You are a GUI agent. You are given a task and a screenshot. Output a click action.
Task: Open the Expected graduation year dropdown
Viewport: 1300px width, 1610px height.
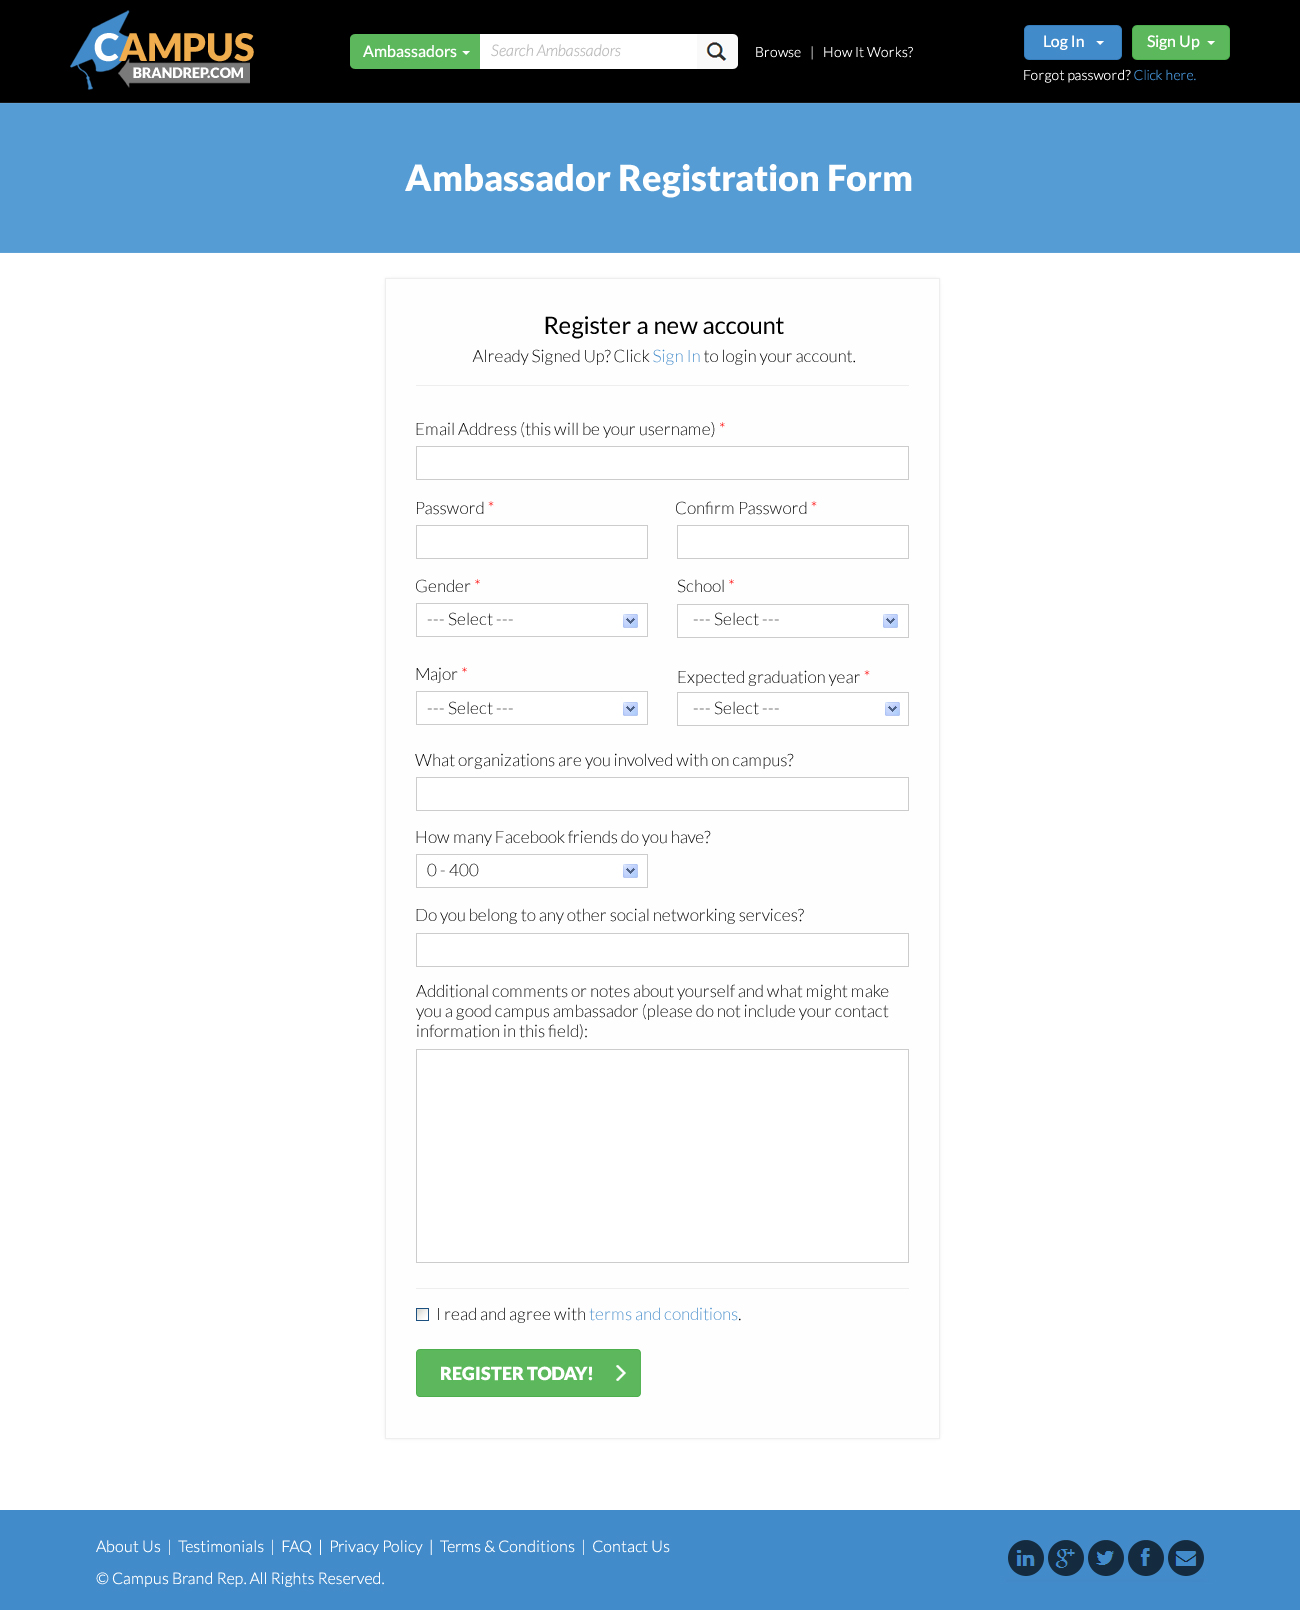click(793, 709)
